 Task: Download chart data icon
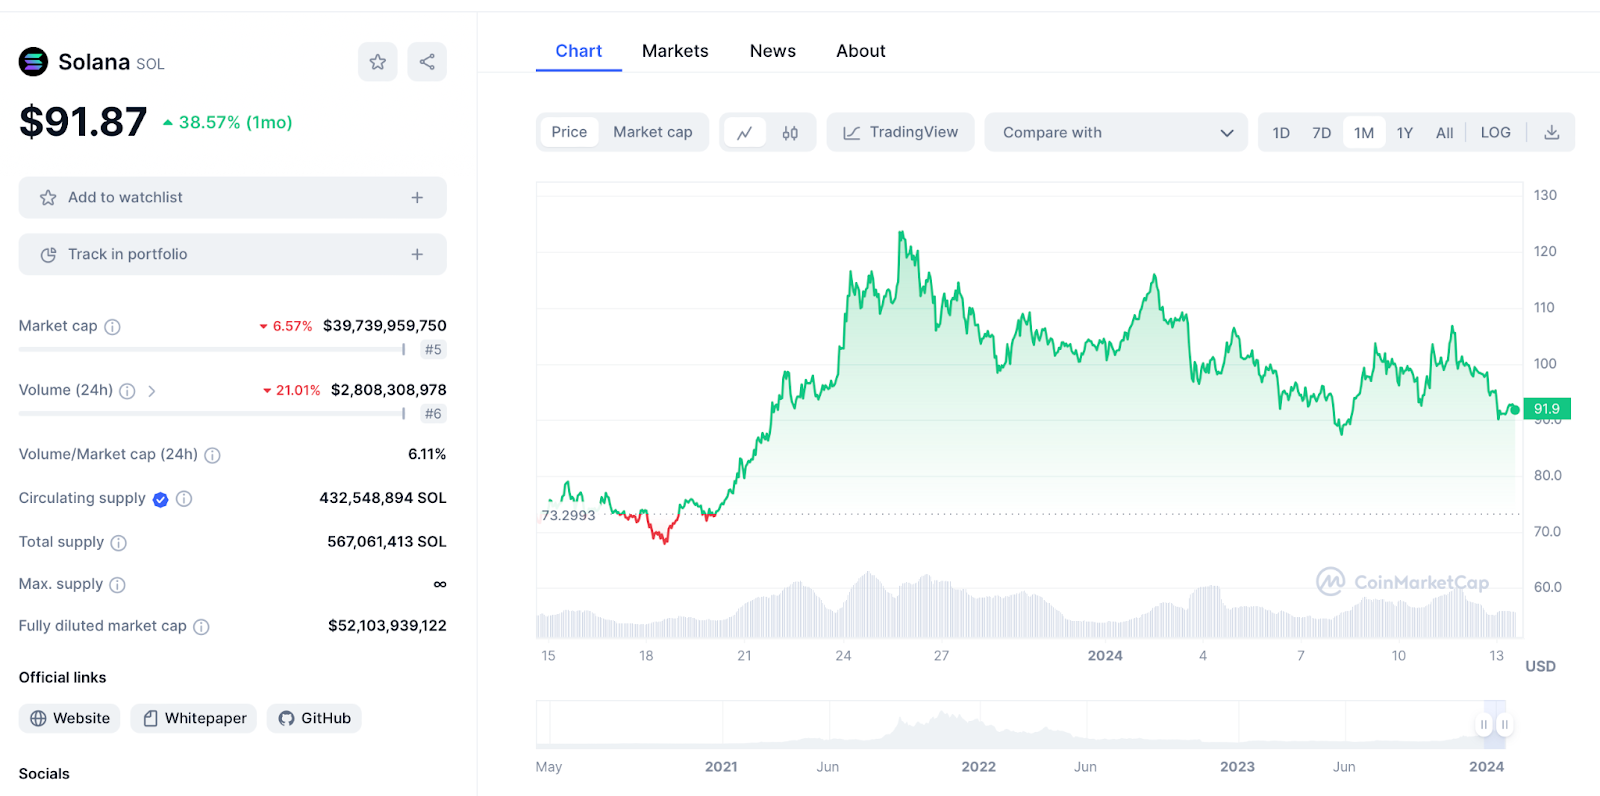1552,133
